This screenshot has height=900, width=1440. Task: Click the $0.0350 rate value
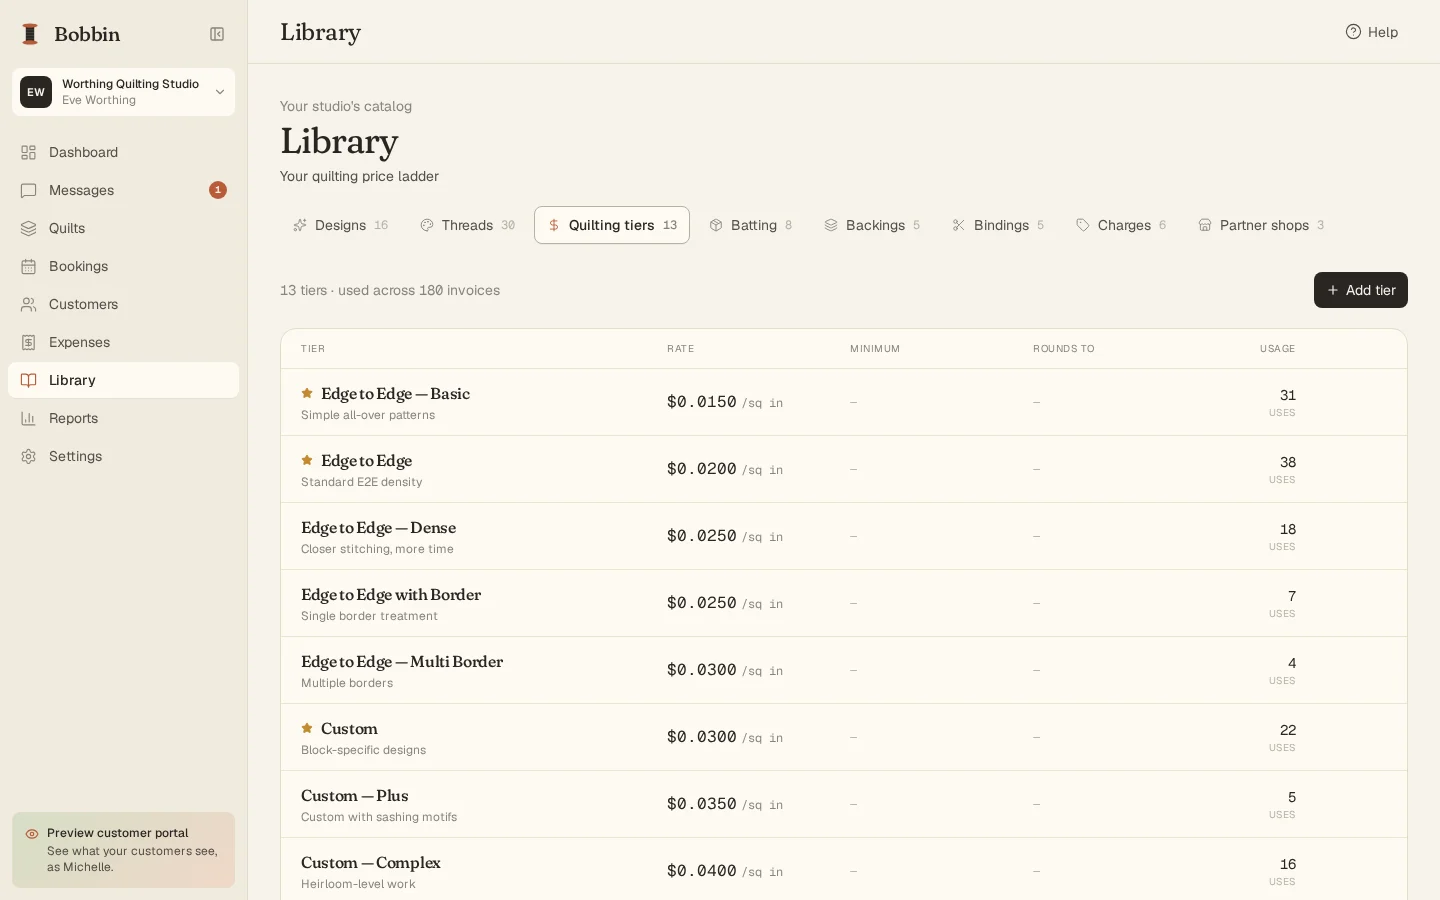(701, 804)
